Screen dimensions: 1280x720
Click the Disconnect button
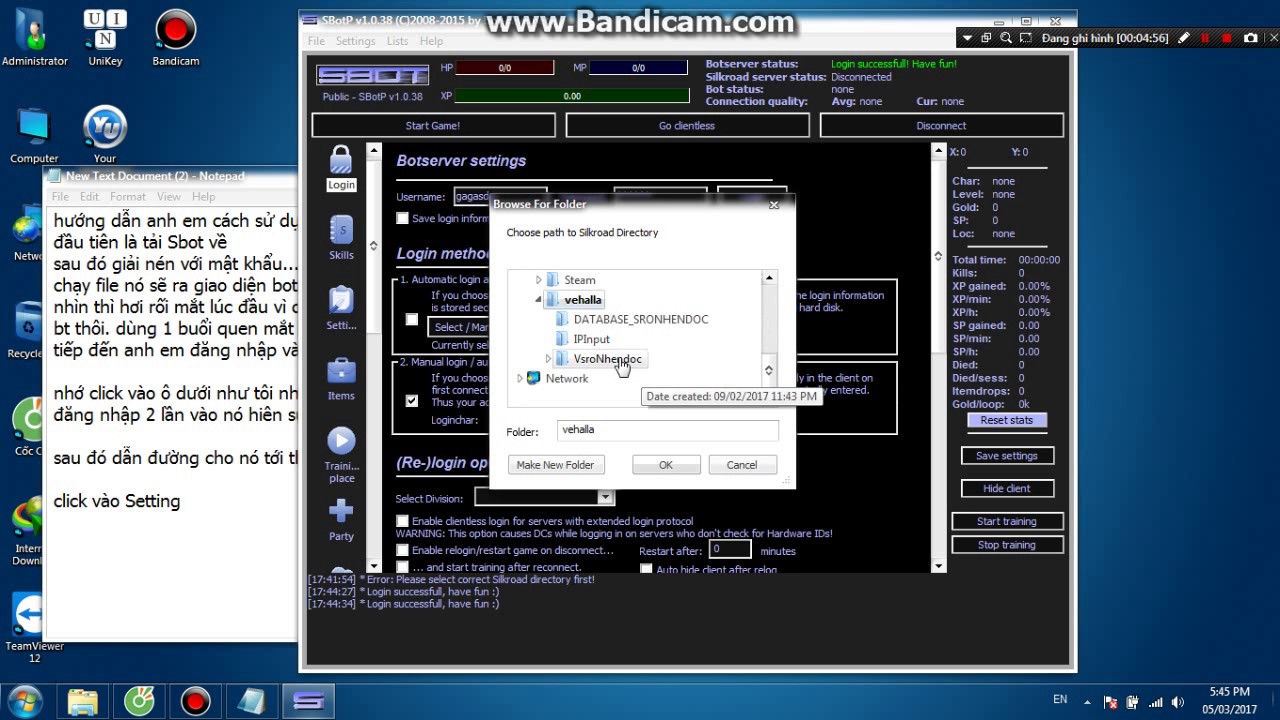click(941, 125)
